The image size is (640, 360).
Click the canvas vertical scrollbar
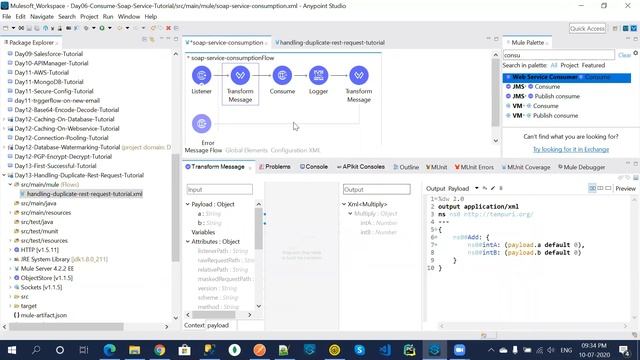tap(496, 92)
